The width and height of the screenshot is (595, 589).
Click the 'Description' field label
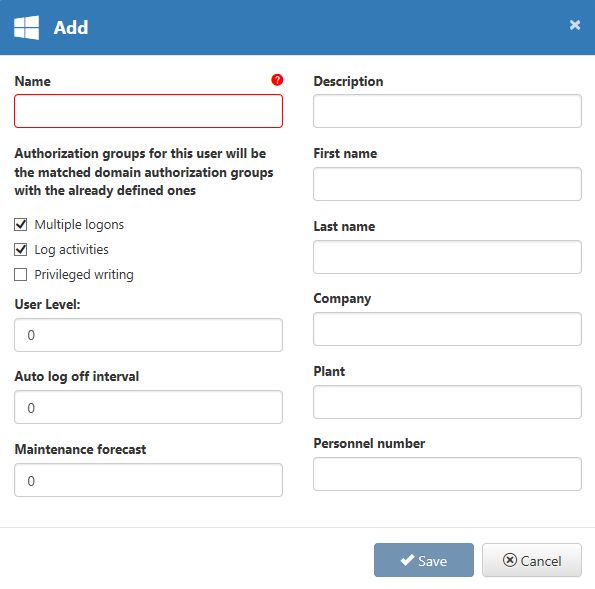[x=348, y=82]
